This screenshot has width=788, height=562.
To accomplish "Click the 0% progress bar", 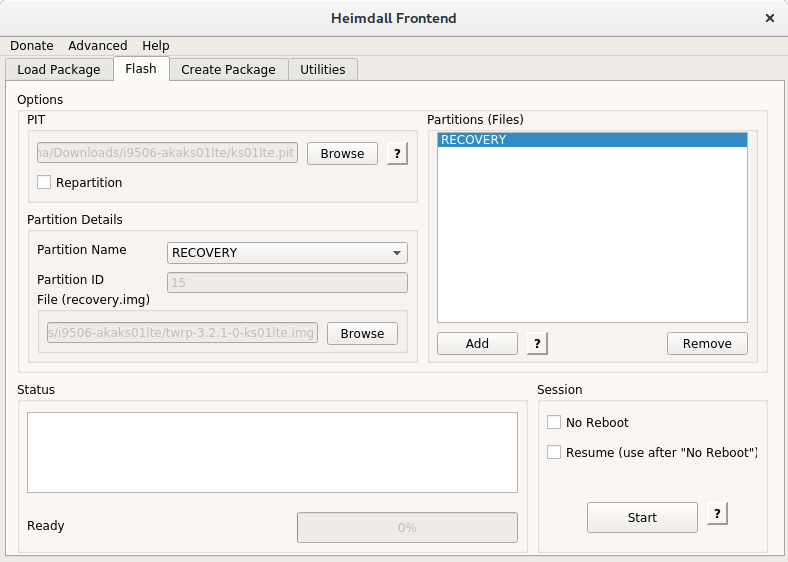I will coord(407,527).
